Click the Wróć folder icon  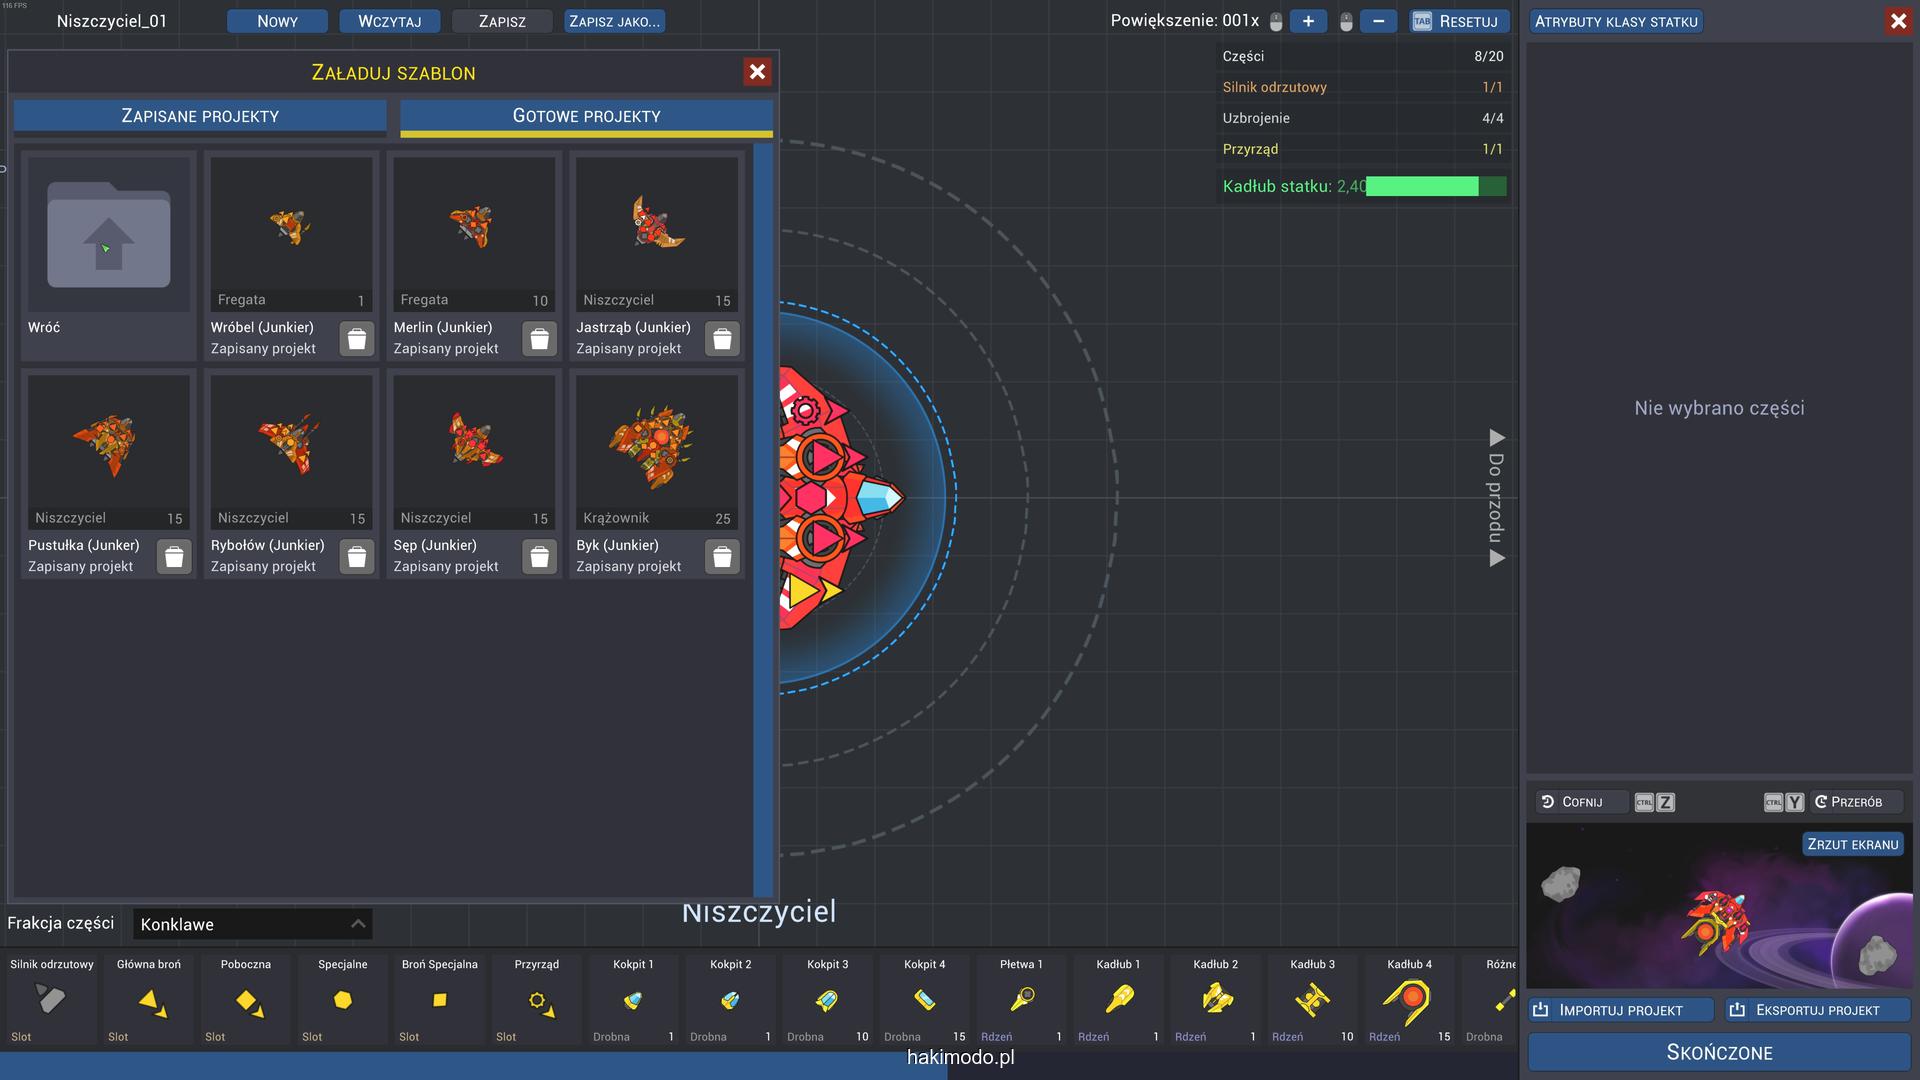point(108,236)
